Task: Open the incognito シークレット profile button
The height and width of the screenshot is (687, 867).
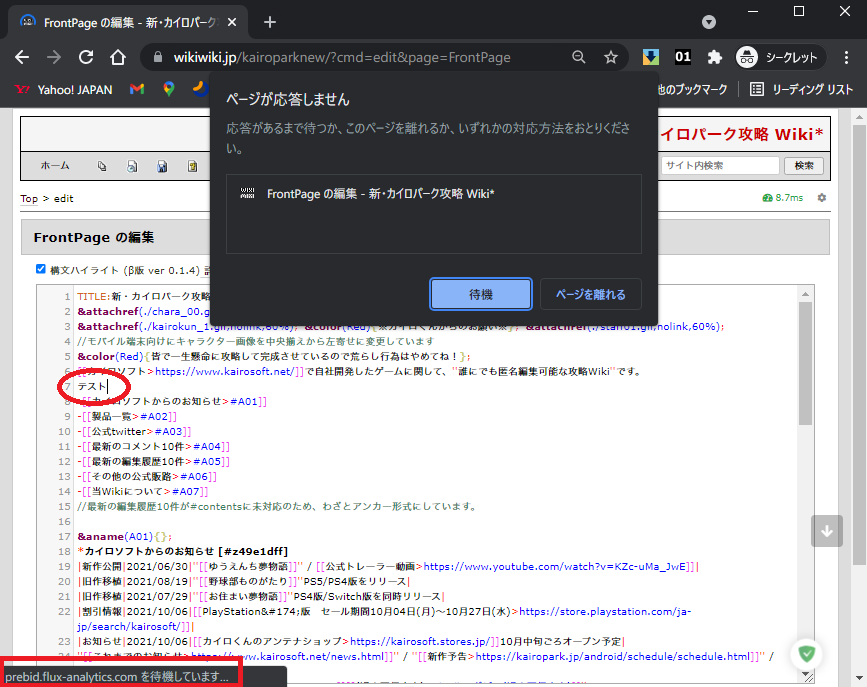Action: pyautogui.click(x=780, y=57)
